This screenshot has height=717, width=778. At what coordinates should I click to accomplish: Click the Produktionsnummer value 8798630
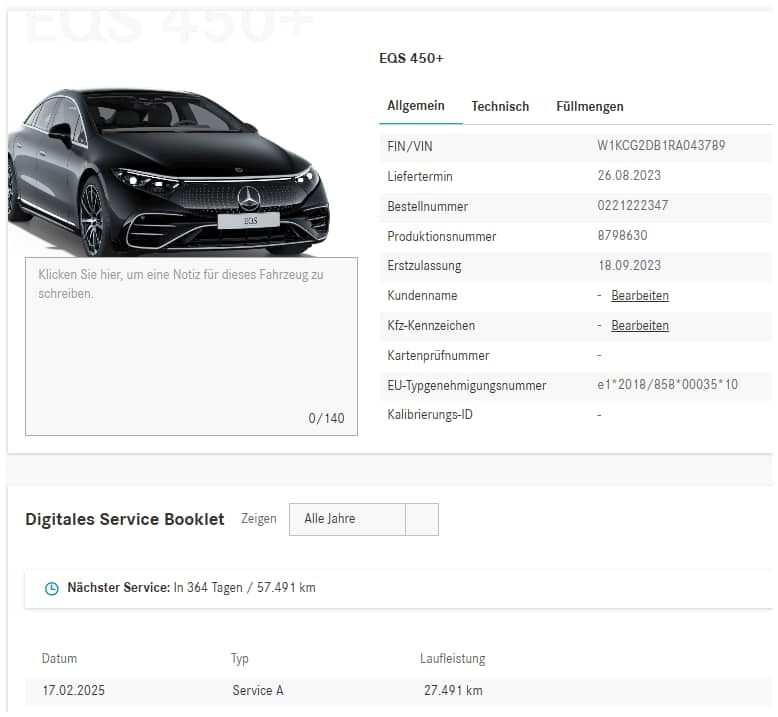point(622,235)
